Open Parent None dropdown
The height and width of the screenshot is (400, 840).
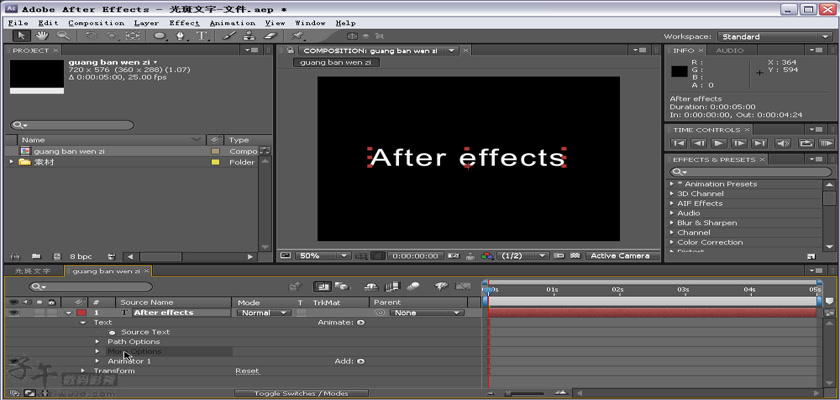(x=426, y=313)
